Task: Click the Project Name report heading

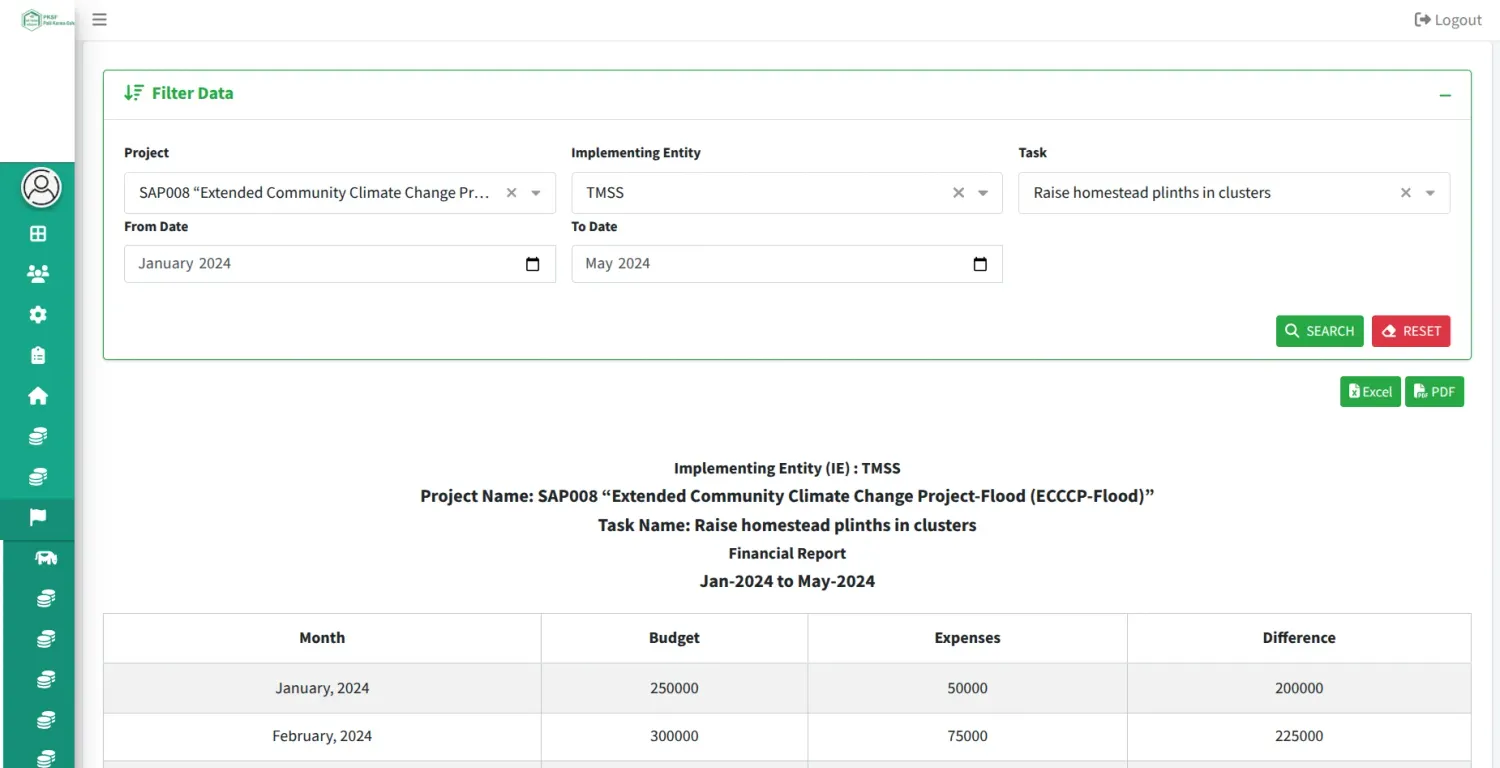Action: click(787, 496)
